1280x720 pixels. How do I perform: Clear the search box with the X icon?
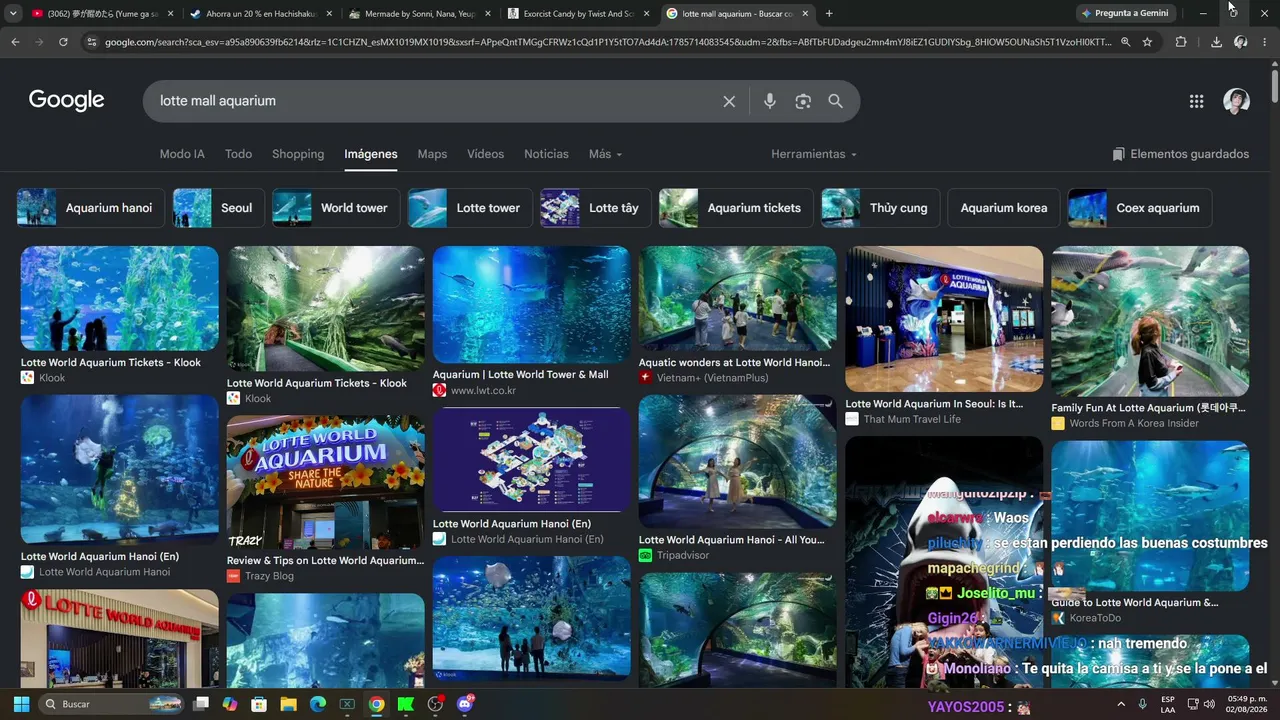[729, 101]
